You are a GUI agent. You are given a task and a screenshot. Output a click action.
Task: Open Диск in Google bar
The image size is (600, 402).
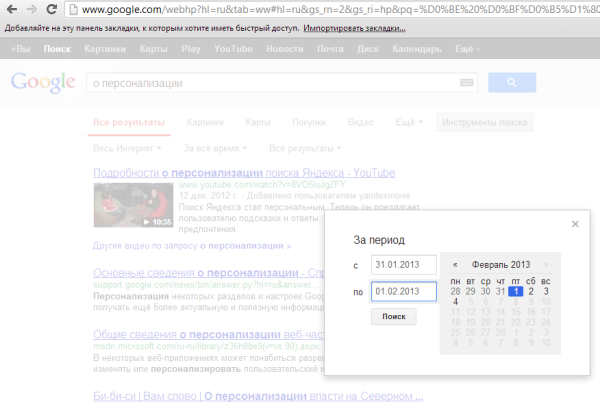[x=368, y=49]
